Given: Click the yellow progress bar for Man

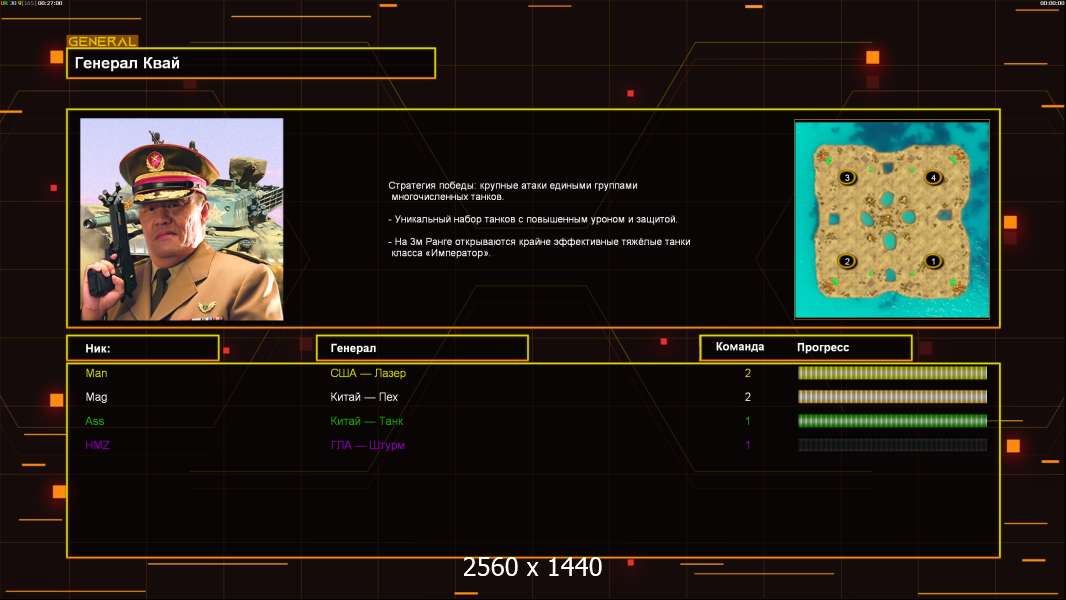Looking at the screenshot, I should pyautogui.click(x=892, y=373).
